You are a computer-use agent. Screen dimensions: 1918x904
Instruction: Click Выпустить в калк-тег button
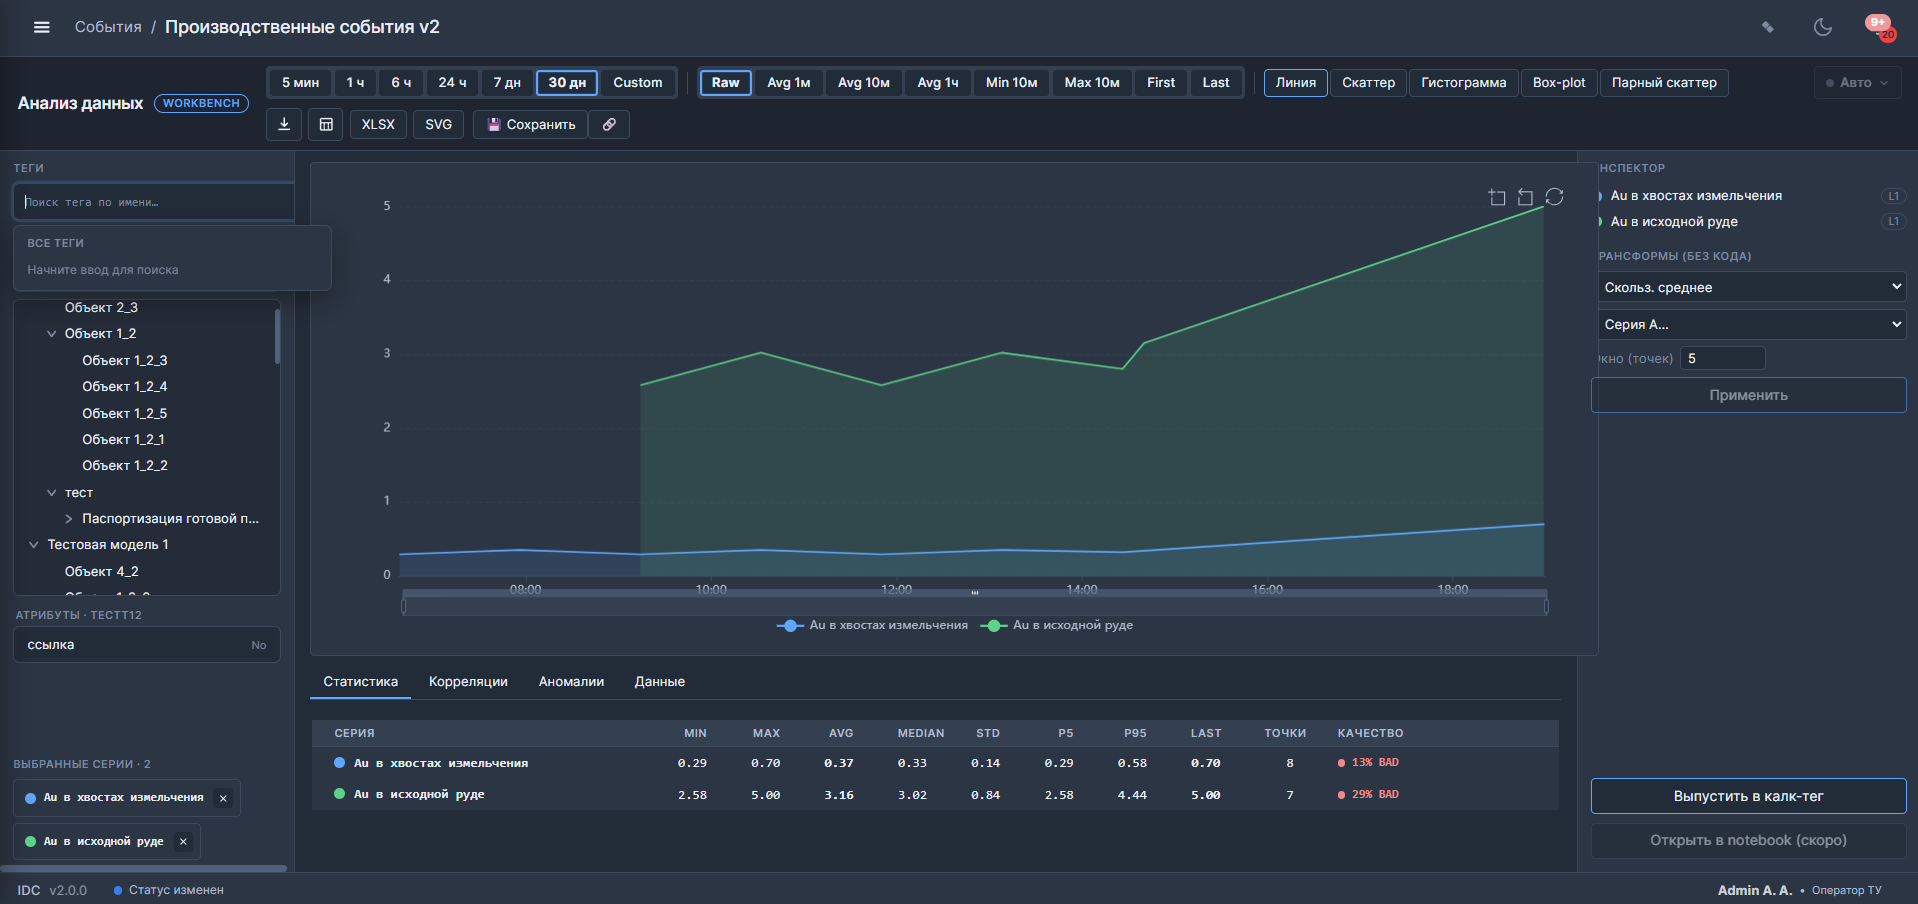1749,796
